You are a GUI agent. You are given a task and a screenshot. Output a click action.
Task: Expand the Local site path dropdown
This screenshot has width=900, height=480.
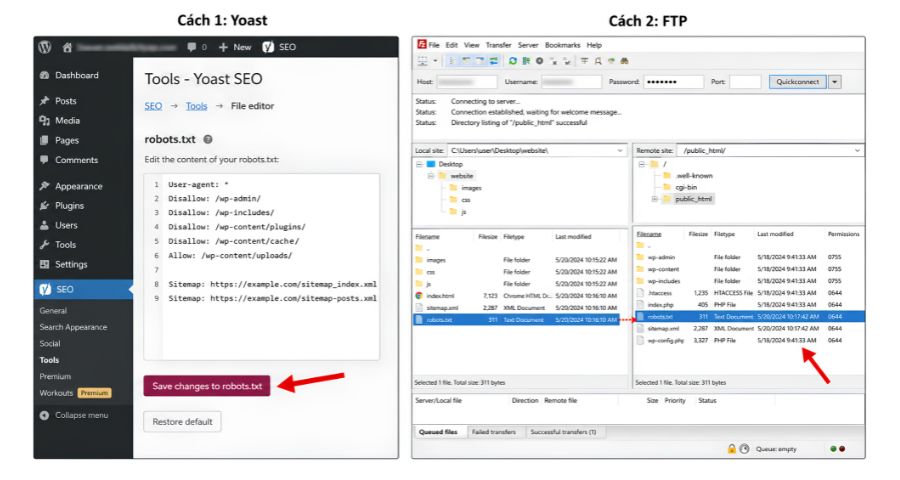point(620,150)
